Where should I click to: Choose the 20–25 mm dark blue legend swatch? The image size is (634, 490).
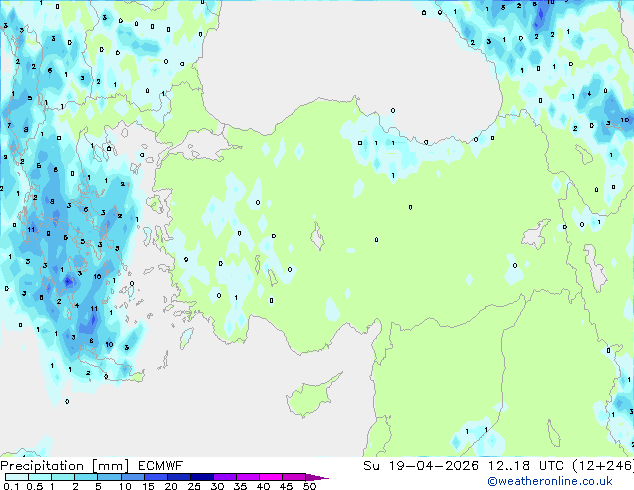[178, 477]
